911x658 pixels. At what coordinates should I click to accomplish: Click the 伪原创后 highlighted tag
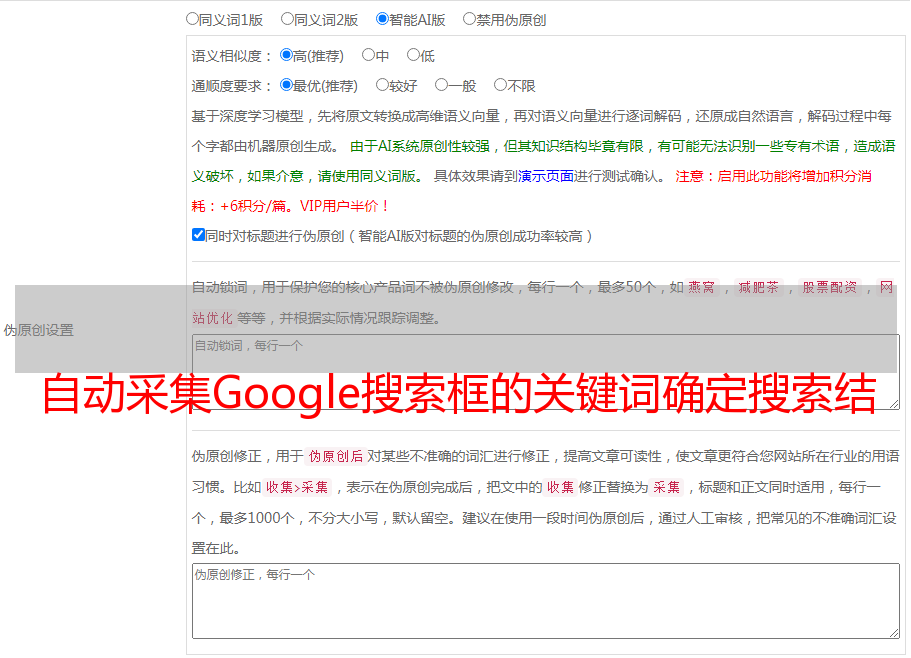336,456
